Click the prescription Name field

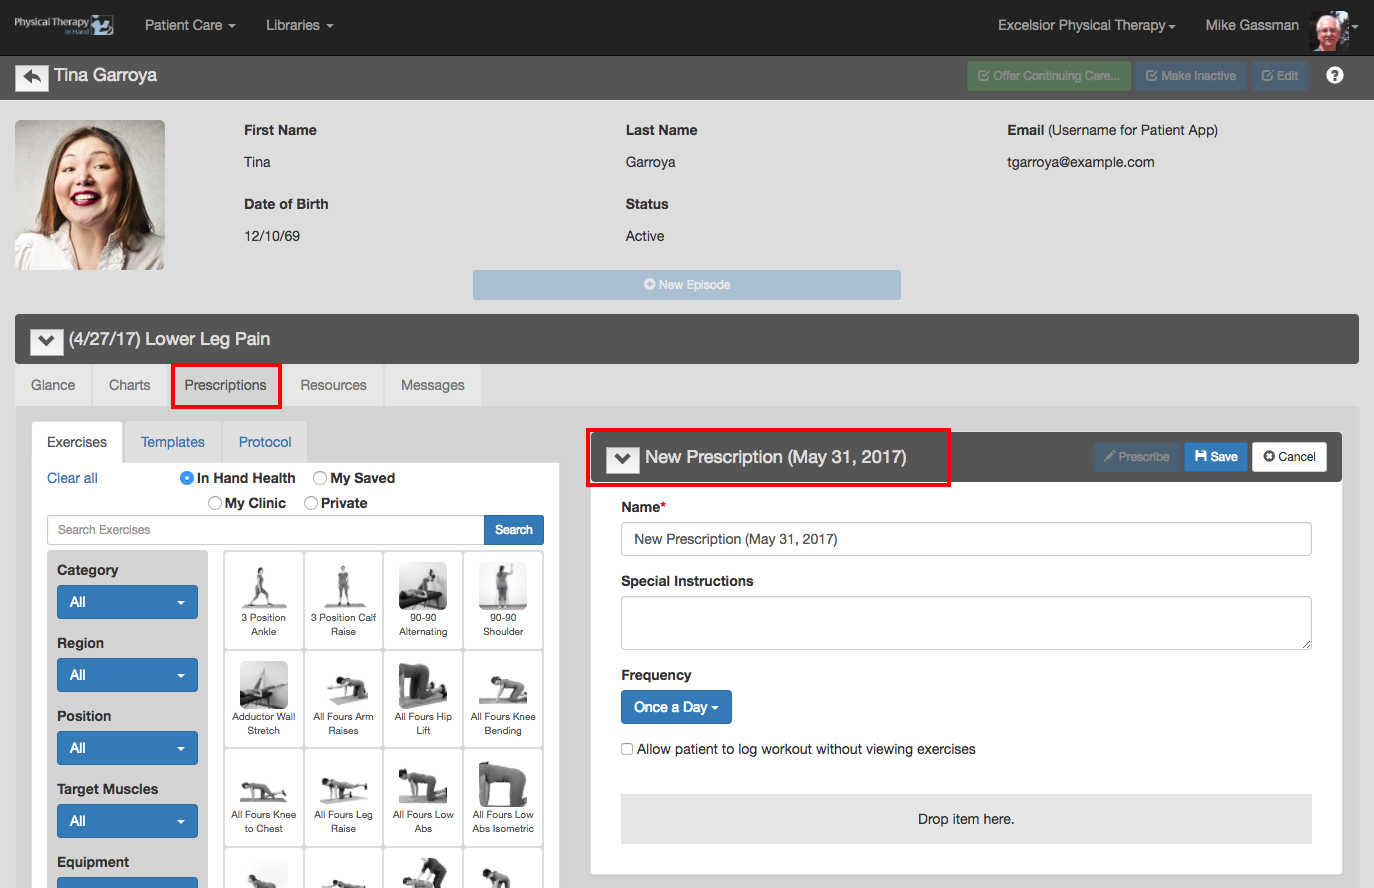click(966, 539)
